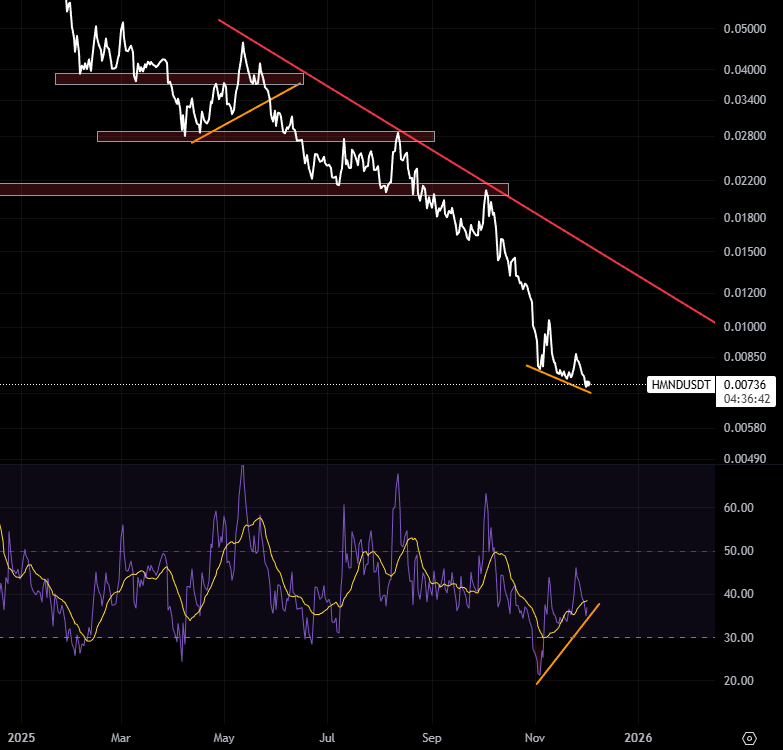This screenshot has height=750, width=783.
Task: Select the resistance zone rectangle near 0.04000
Action: [179, 79]
